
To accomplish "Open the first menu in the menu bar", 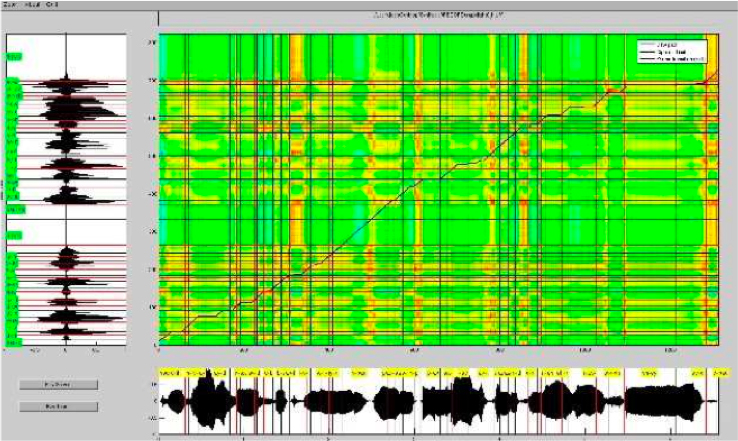I will coord(10,5).
